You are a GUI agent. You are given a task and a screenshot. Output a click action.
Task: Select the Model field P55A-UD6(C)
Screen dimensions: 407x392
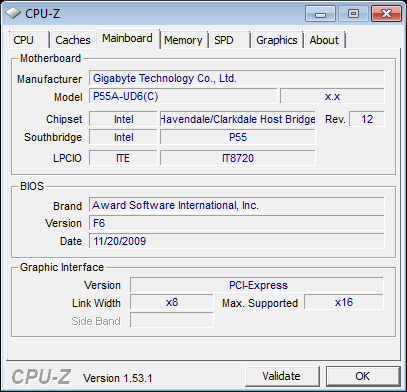[x=183, y=96]
